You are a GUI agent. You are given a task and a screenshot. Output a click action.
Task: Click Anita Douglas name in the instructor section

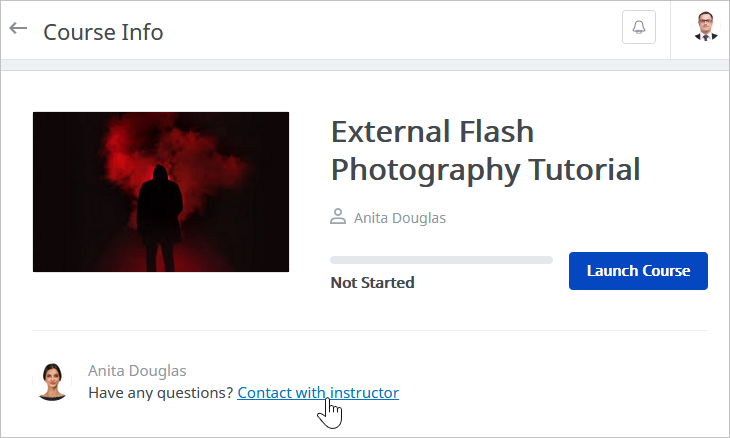tap(137, 371)
